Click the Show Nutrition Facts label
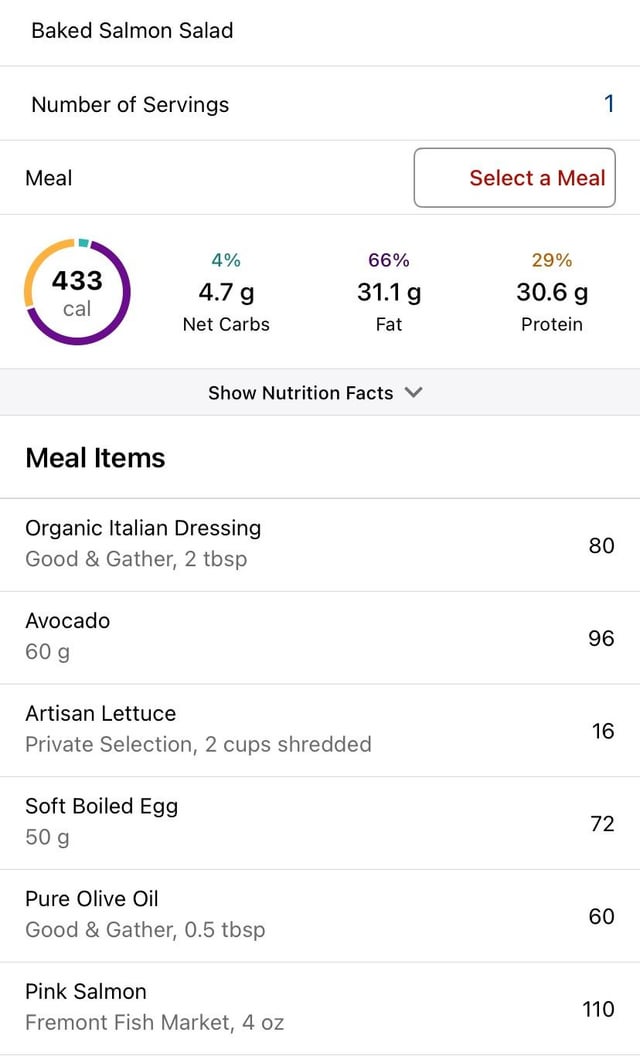640x1056 pixels. [300, 393]
